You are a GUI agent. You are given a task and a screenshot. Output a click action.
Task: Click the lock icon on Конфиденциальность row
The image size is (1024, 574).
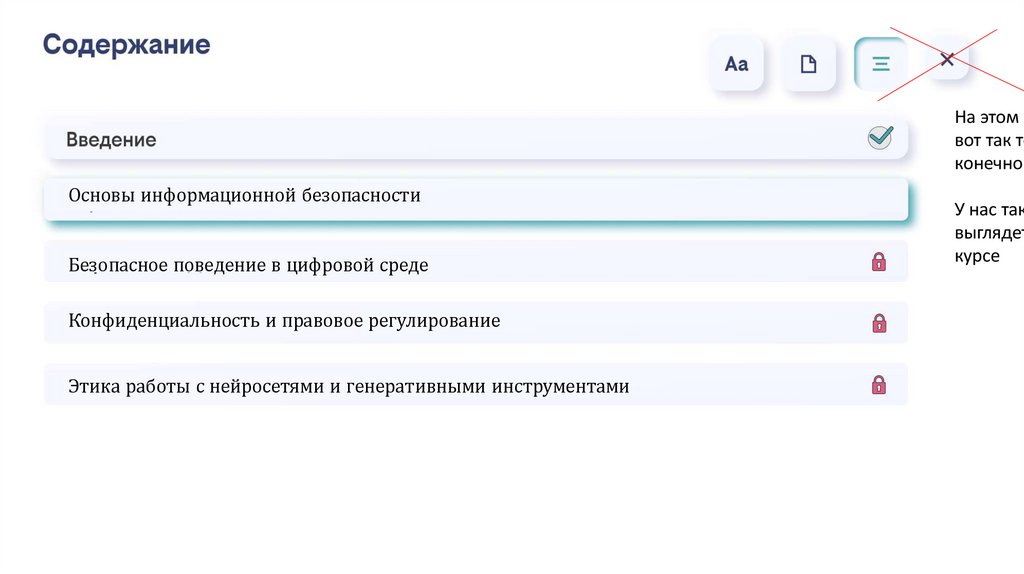pos(879,323)
